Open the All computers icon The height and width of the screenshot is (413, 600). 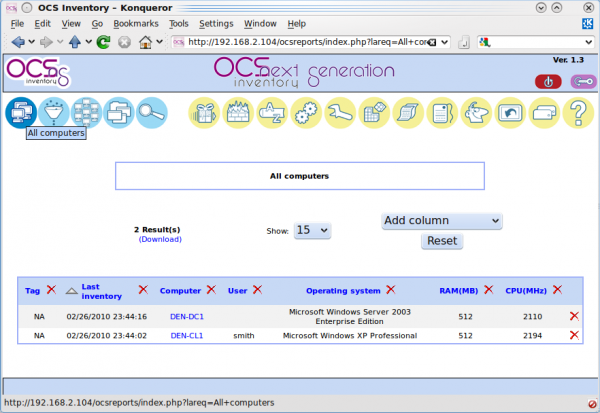[x=21, y=113]
